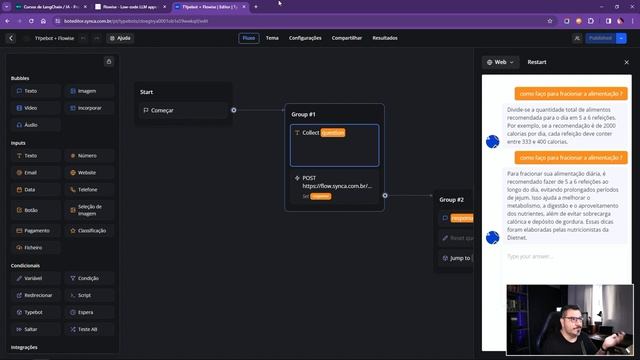The width and height of the screenshot is (640, 360).
Task: Go back with the editor back arrow
Action: tap(11, 38)
